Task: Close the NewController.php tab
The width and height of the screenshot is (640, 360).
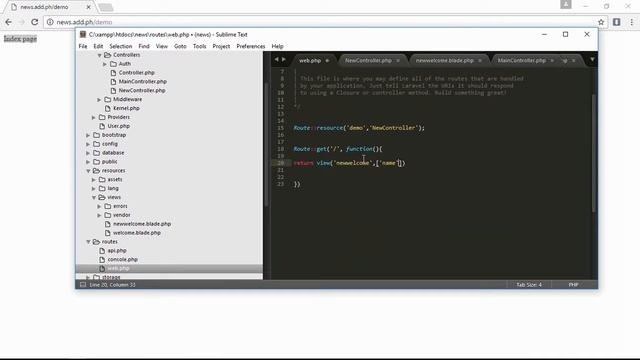Action: [x=398, y=60]
